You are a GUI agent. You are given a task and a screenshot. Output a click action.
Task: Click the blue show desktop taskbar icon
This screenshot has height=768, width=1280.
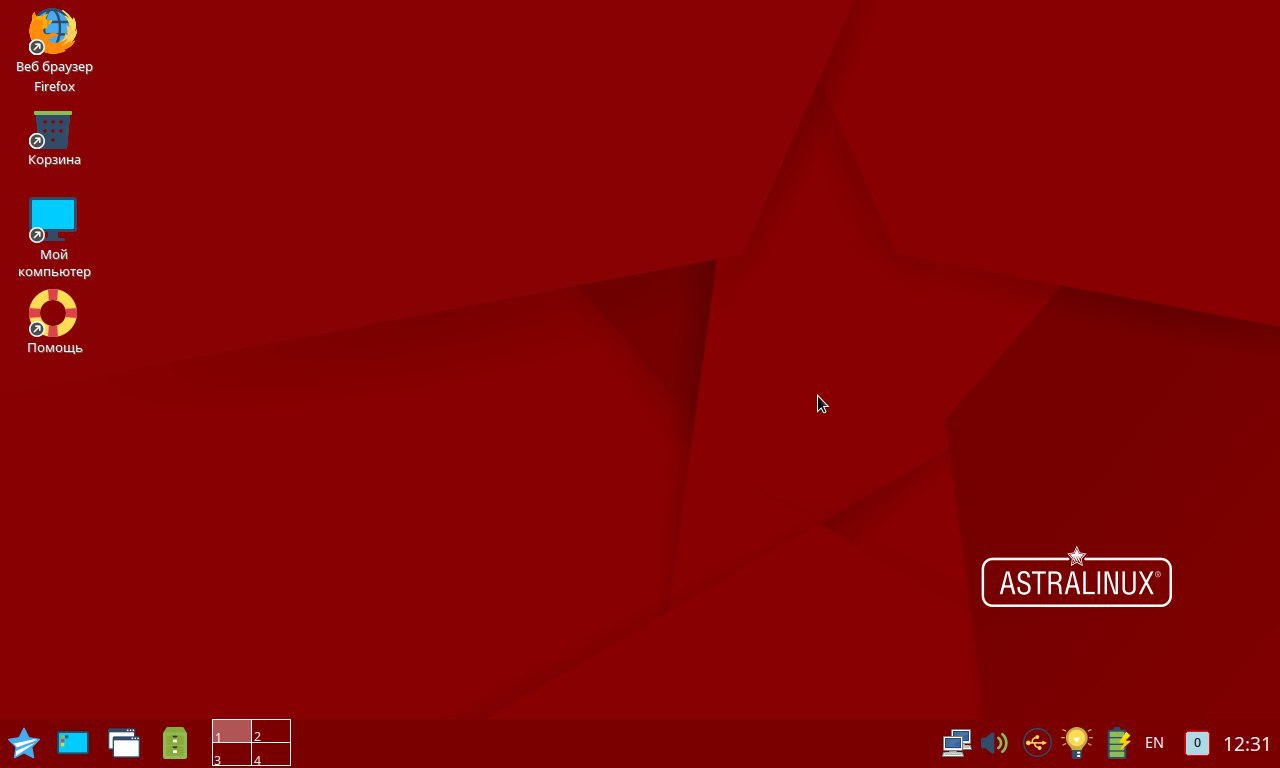[x=73, y=743]
